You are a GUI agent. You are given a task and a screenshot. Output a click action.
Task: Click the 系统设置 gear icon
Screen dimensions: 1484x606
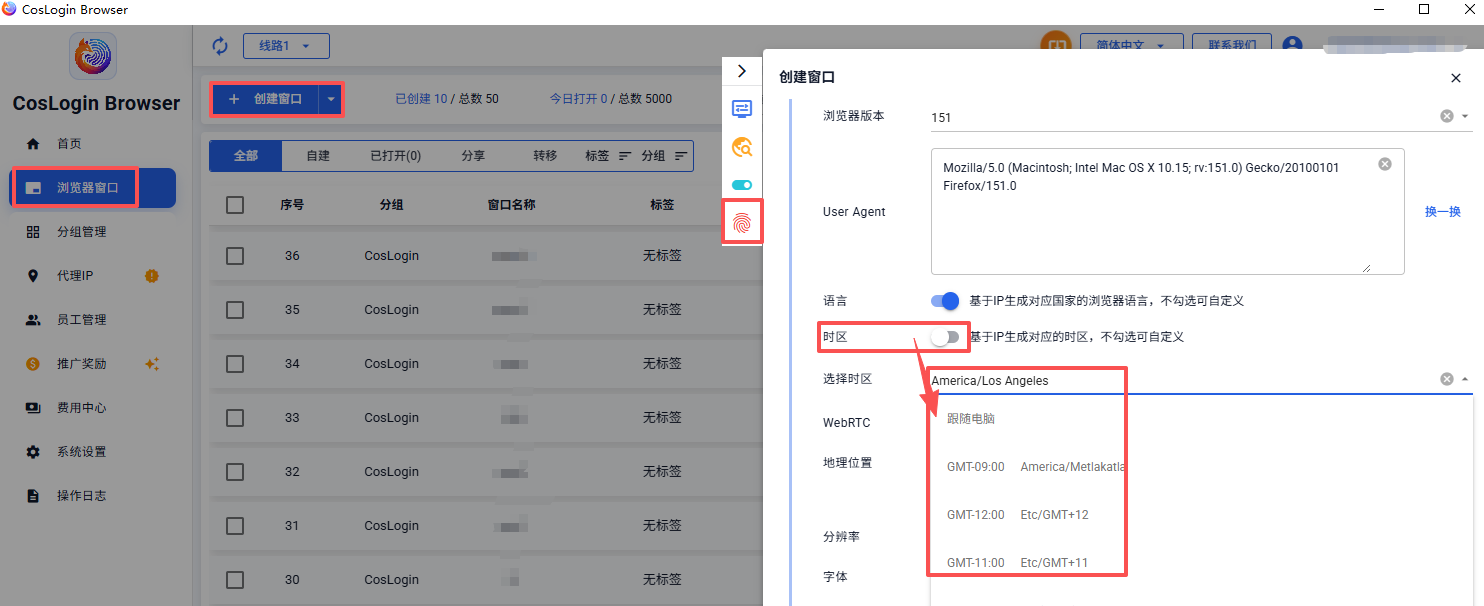pos(33,452)
